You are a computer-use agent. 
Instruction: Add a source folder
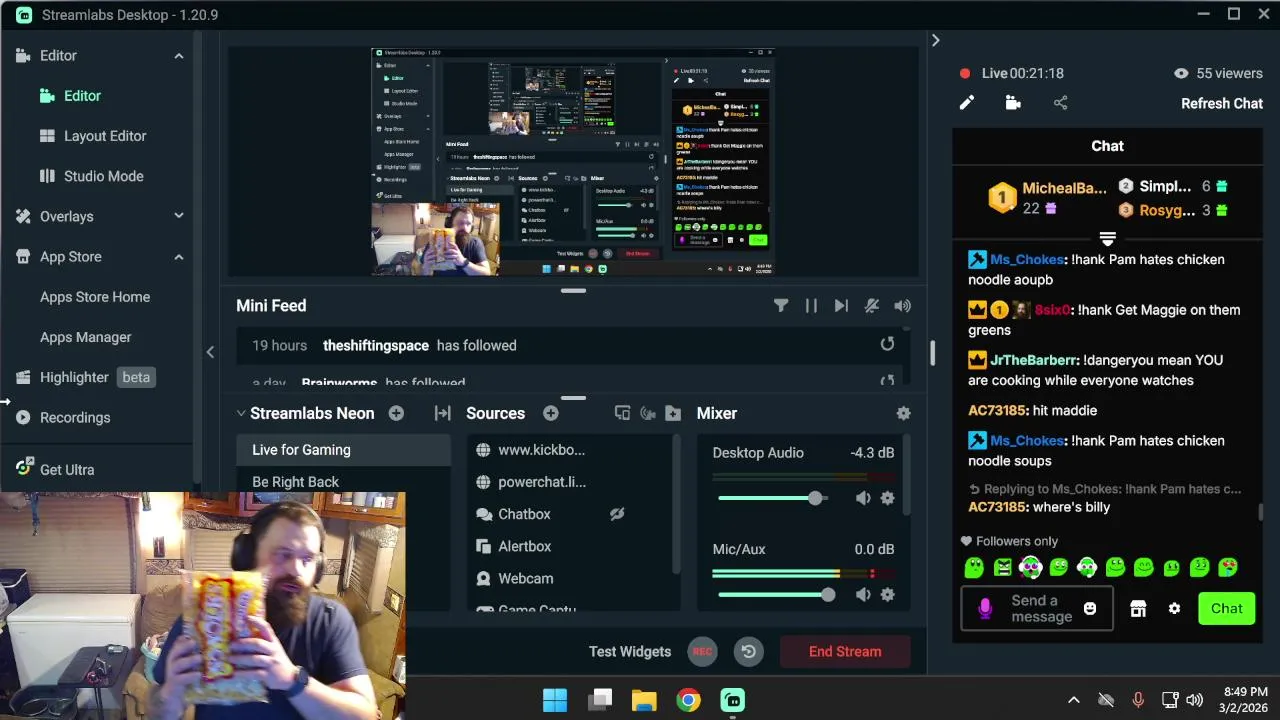[673, 413]
